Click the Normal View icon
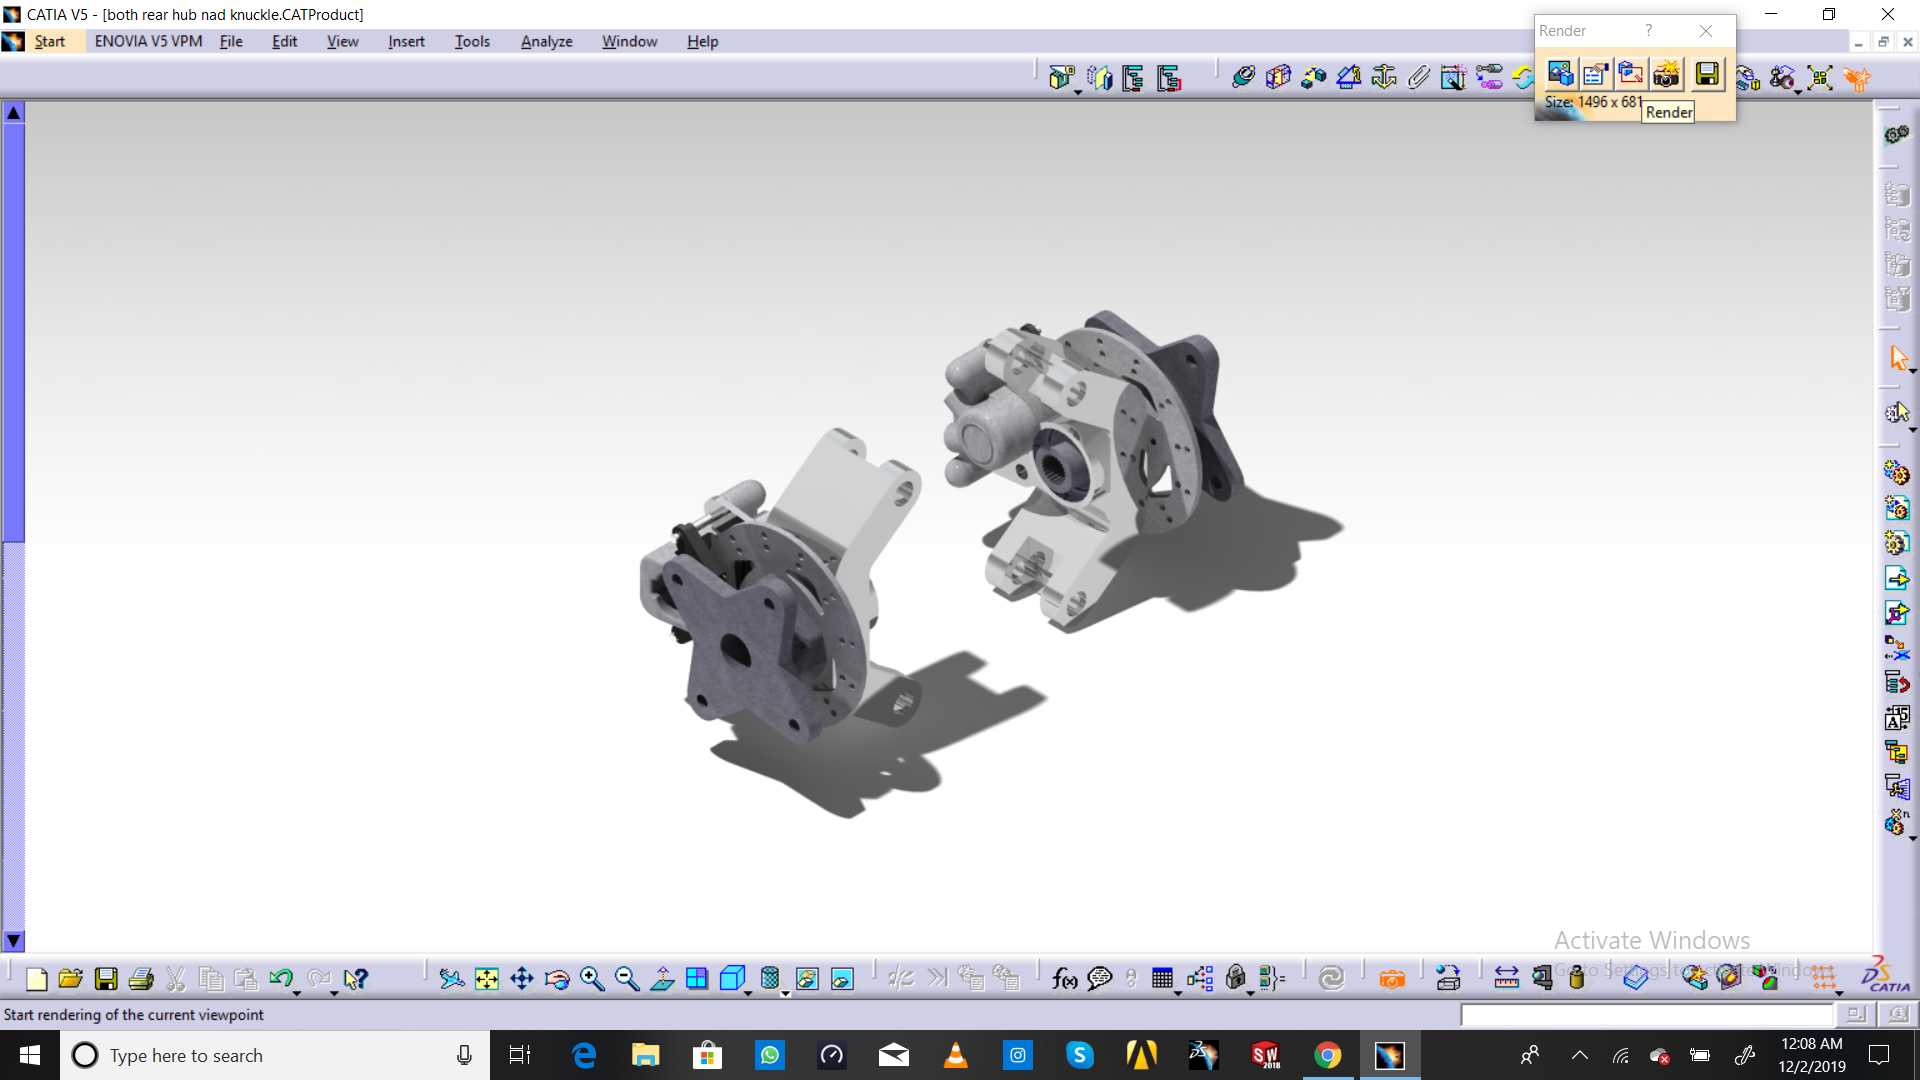1920x1080 pixels. (662, 978)
